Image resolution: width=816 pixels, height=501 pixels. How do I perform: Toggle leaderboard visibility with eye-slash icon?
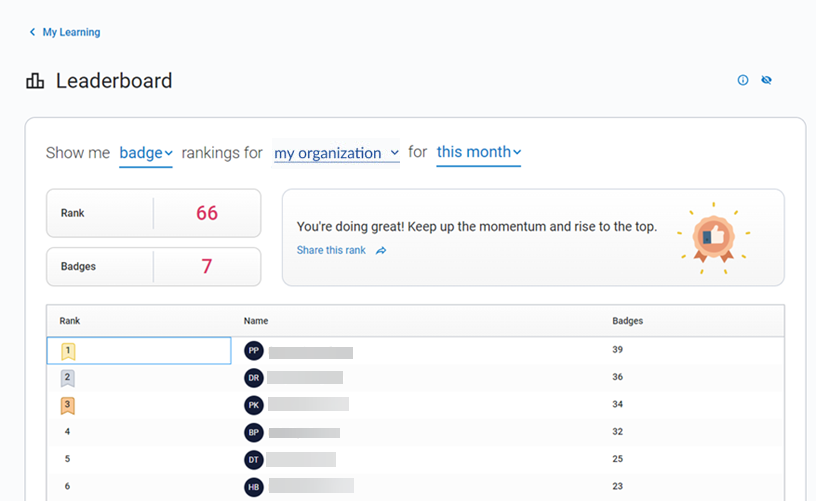tap(767, 81)
